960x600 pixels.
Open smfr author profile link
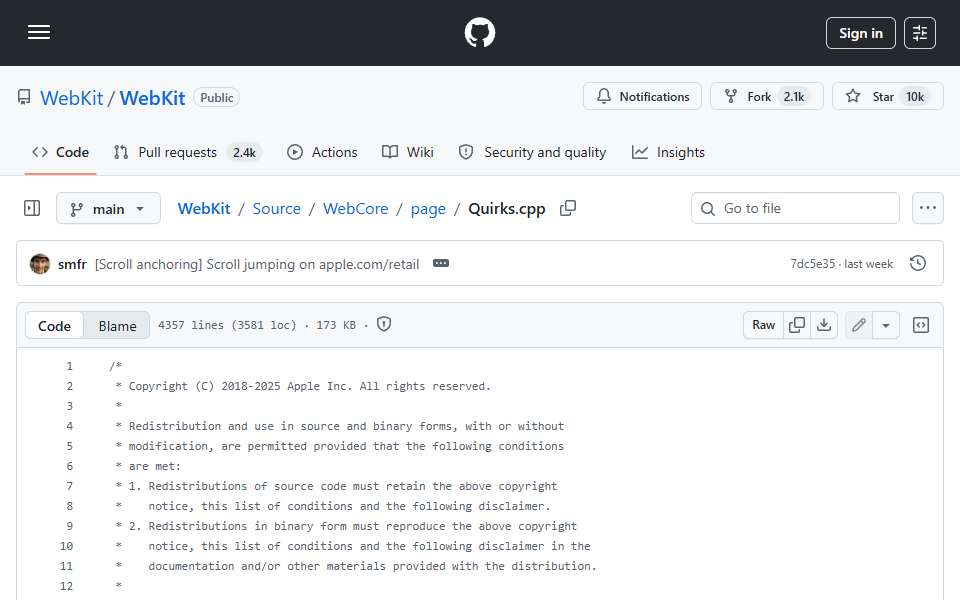point(72,264)
